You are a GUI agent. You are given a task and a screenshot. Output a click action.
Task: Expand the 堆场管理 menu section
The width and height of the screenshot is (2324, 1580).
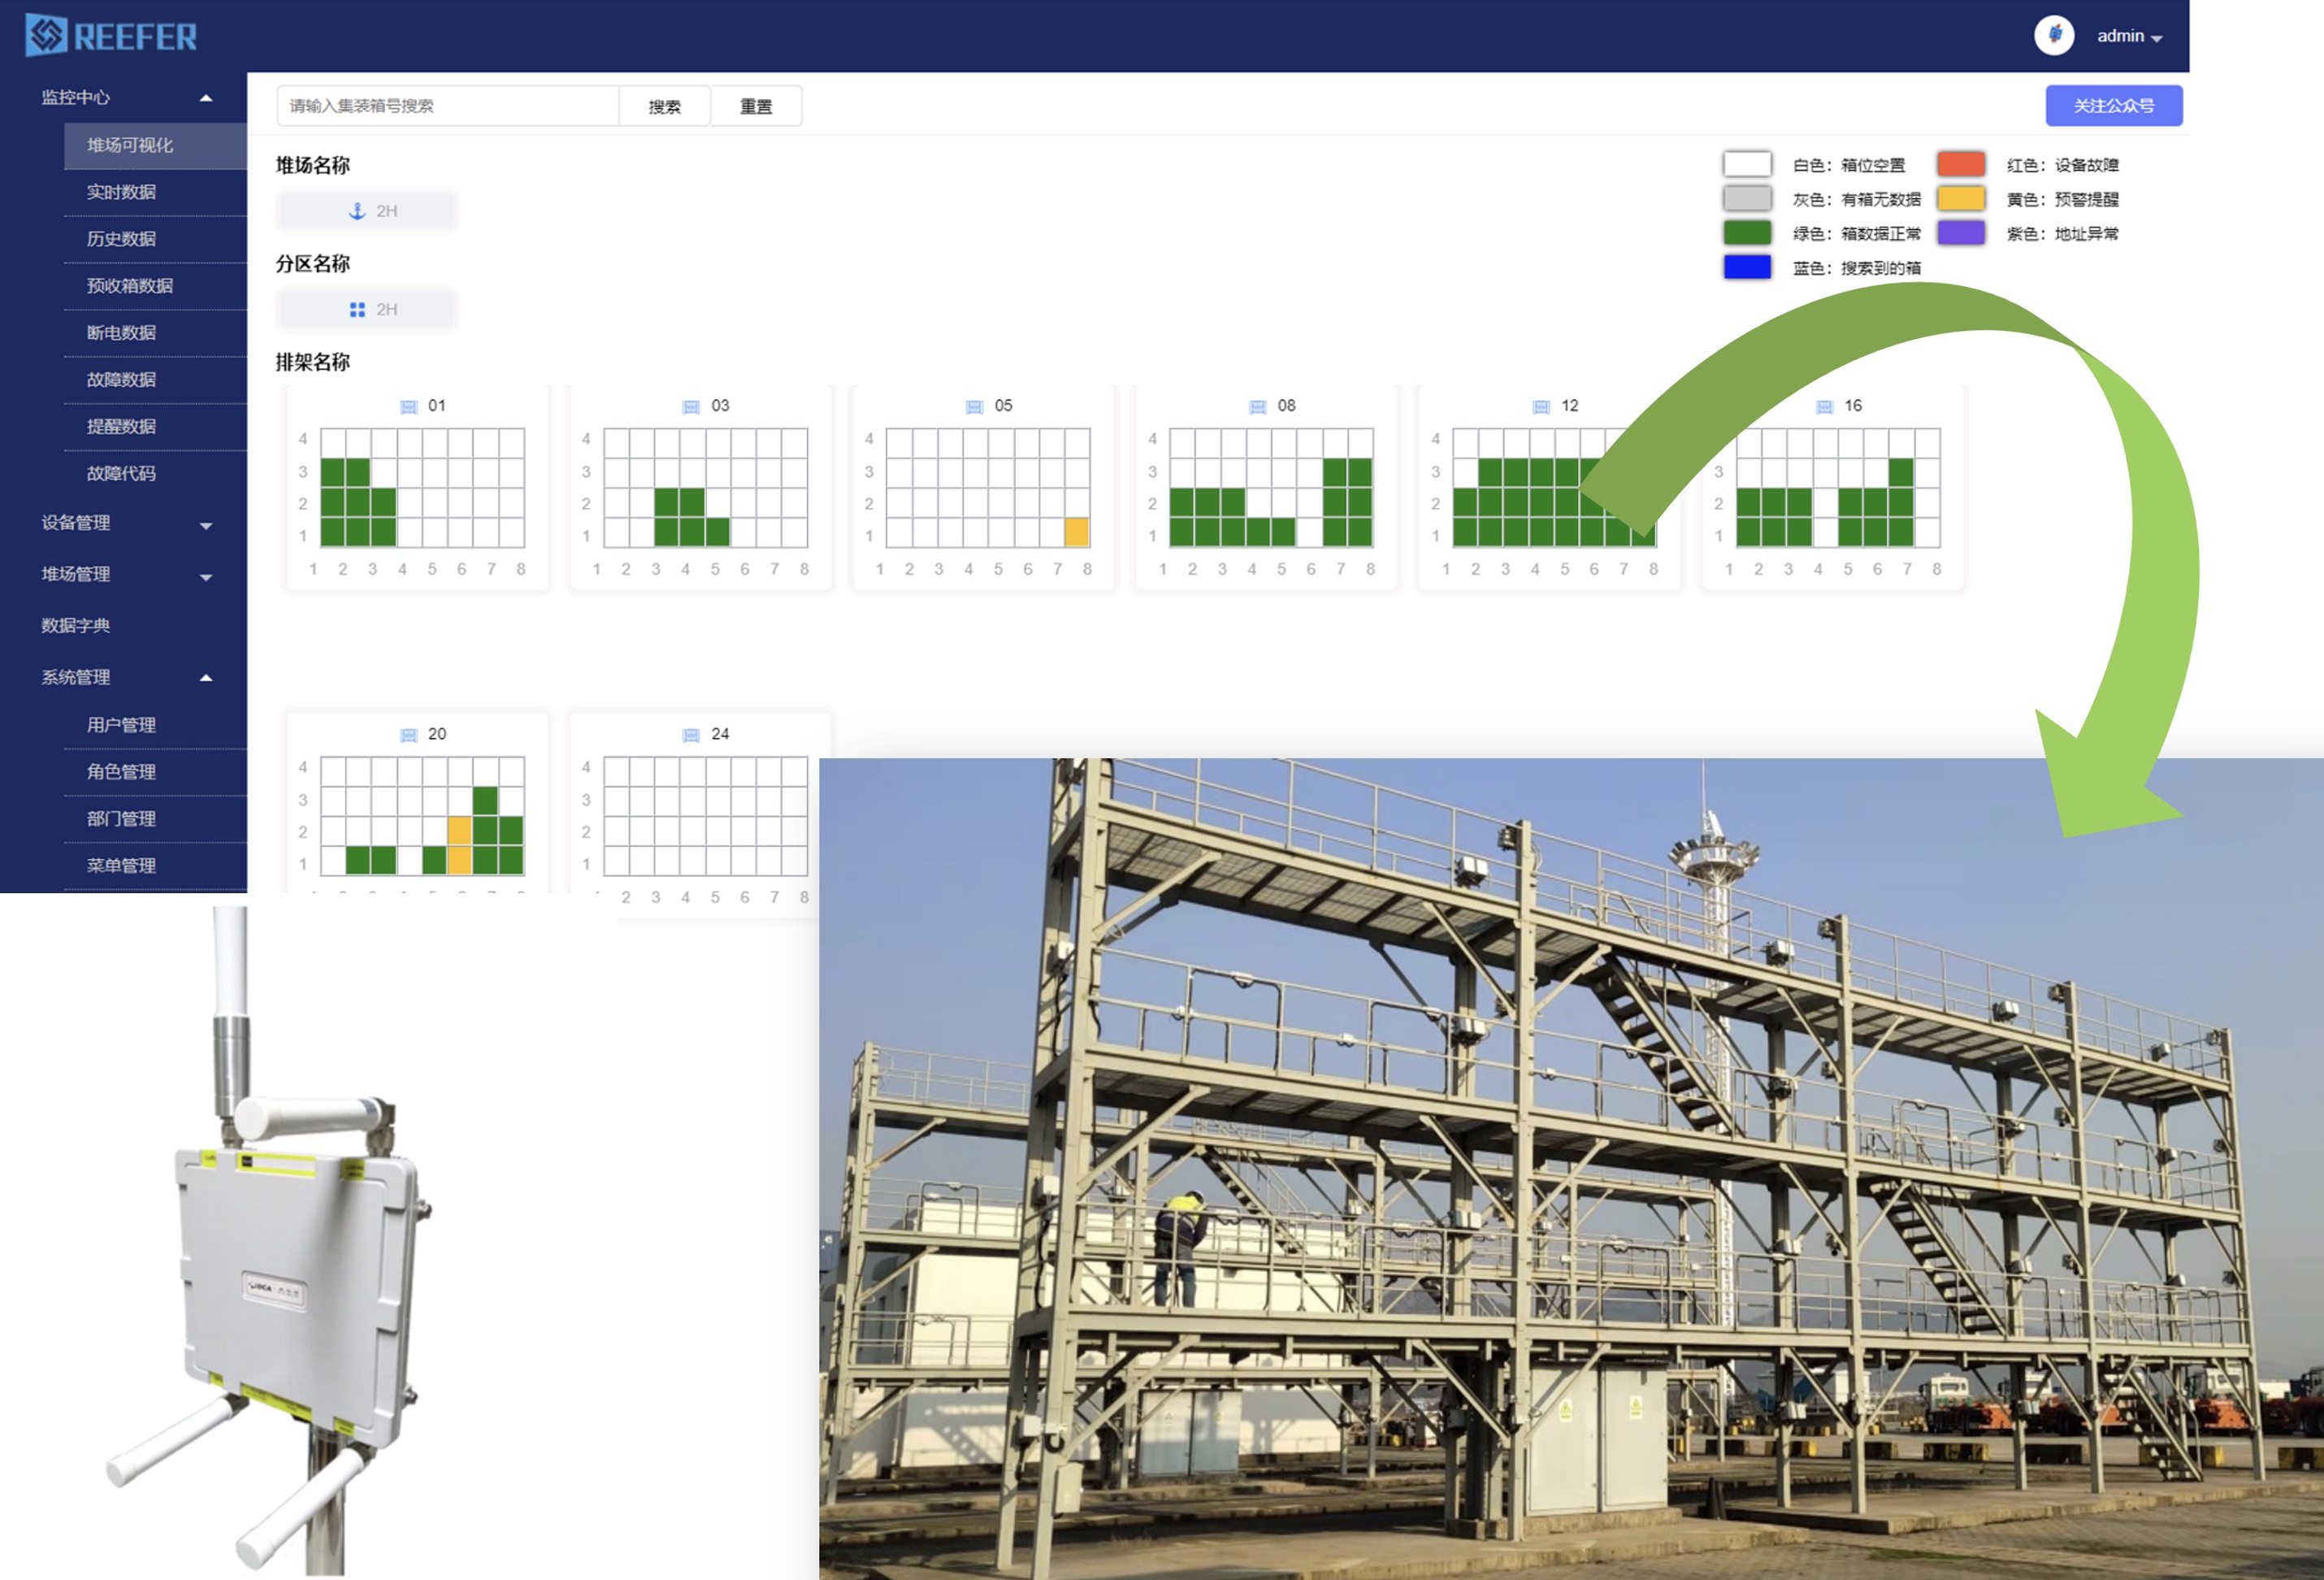coord(206,576)
